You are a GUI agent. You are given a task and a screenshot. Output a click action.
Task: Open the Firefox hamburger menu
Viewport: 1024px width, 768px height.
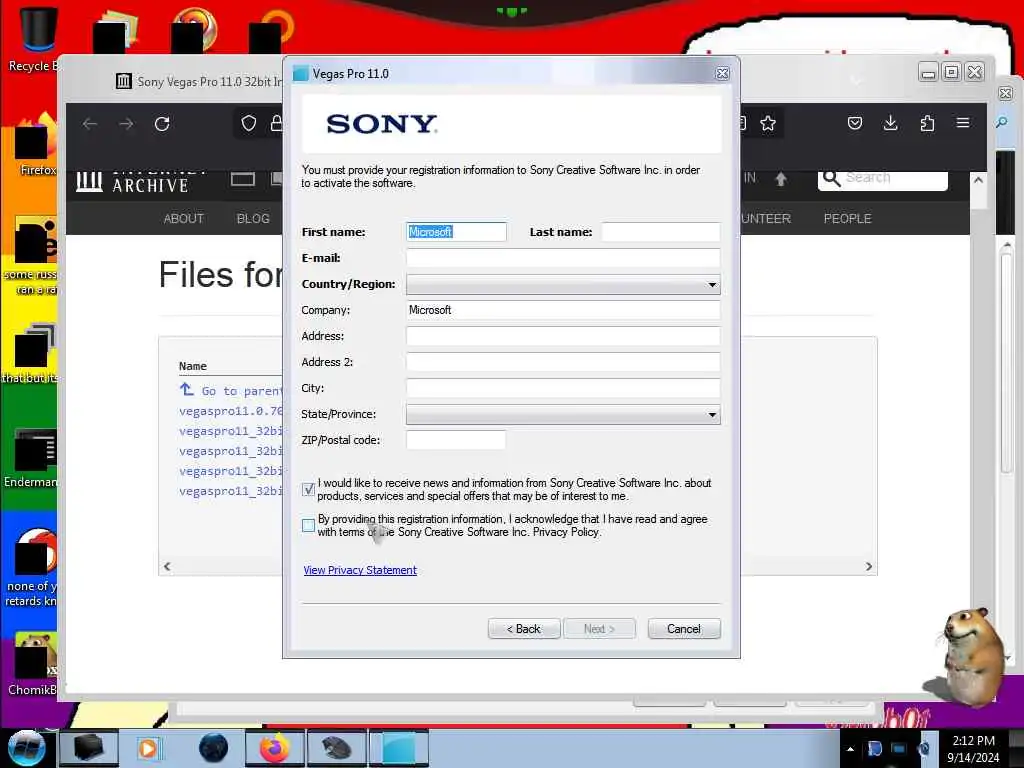pyautogui.click(x=963, y=123)
